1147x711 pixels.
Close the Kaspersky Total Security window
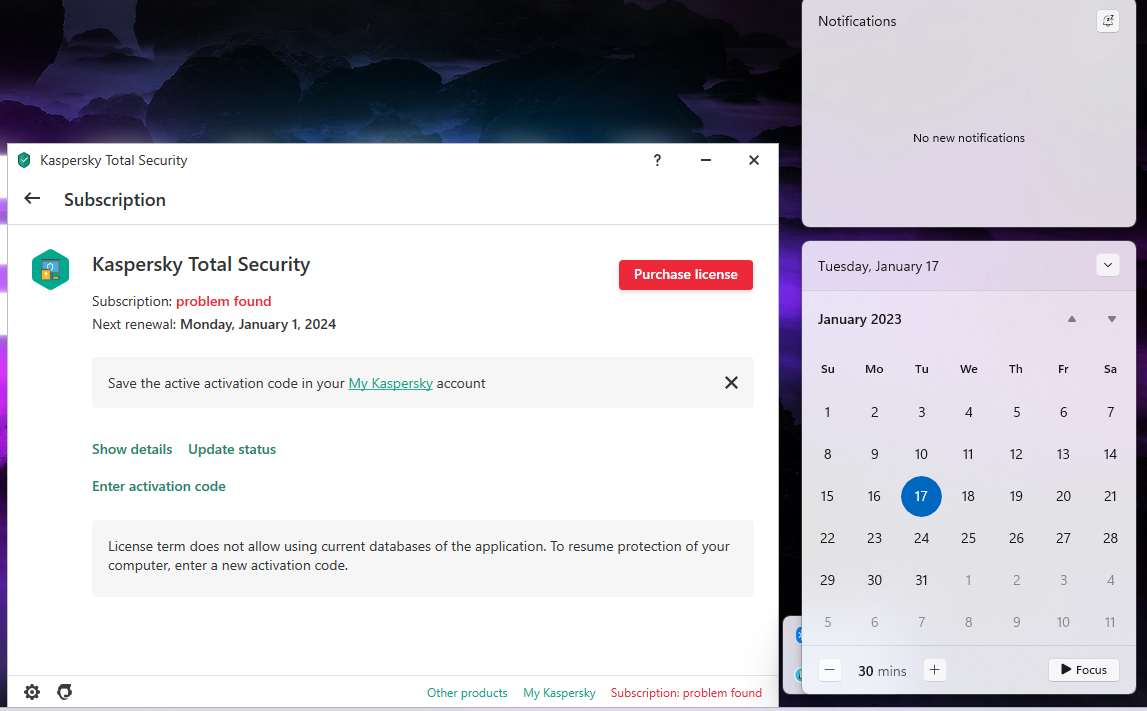753,160
